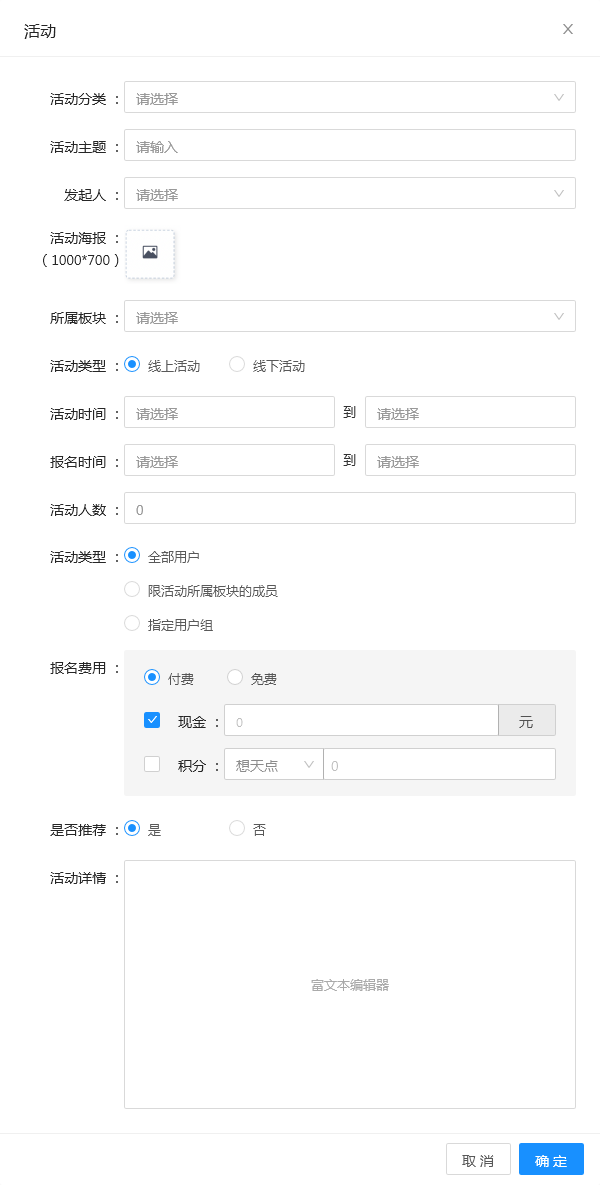This screenshot has width=600, height=1185.
Task: Uncheck the 现金 checkbox
Action: [x=152, y=720]
